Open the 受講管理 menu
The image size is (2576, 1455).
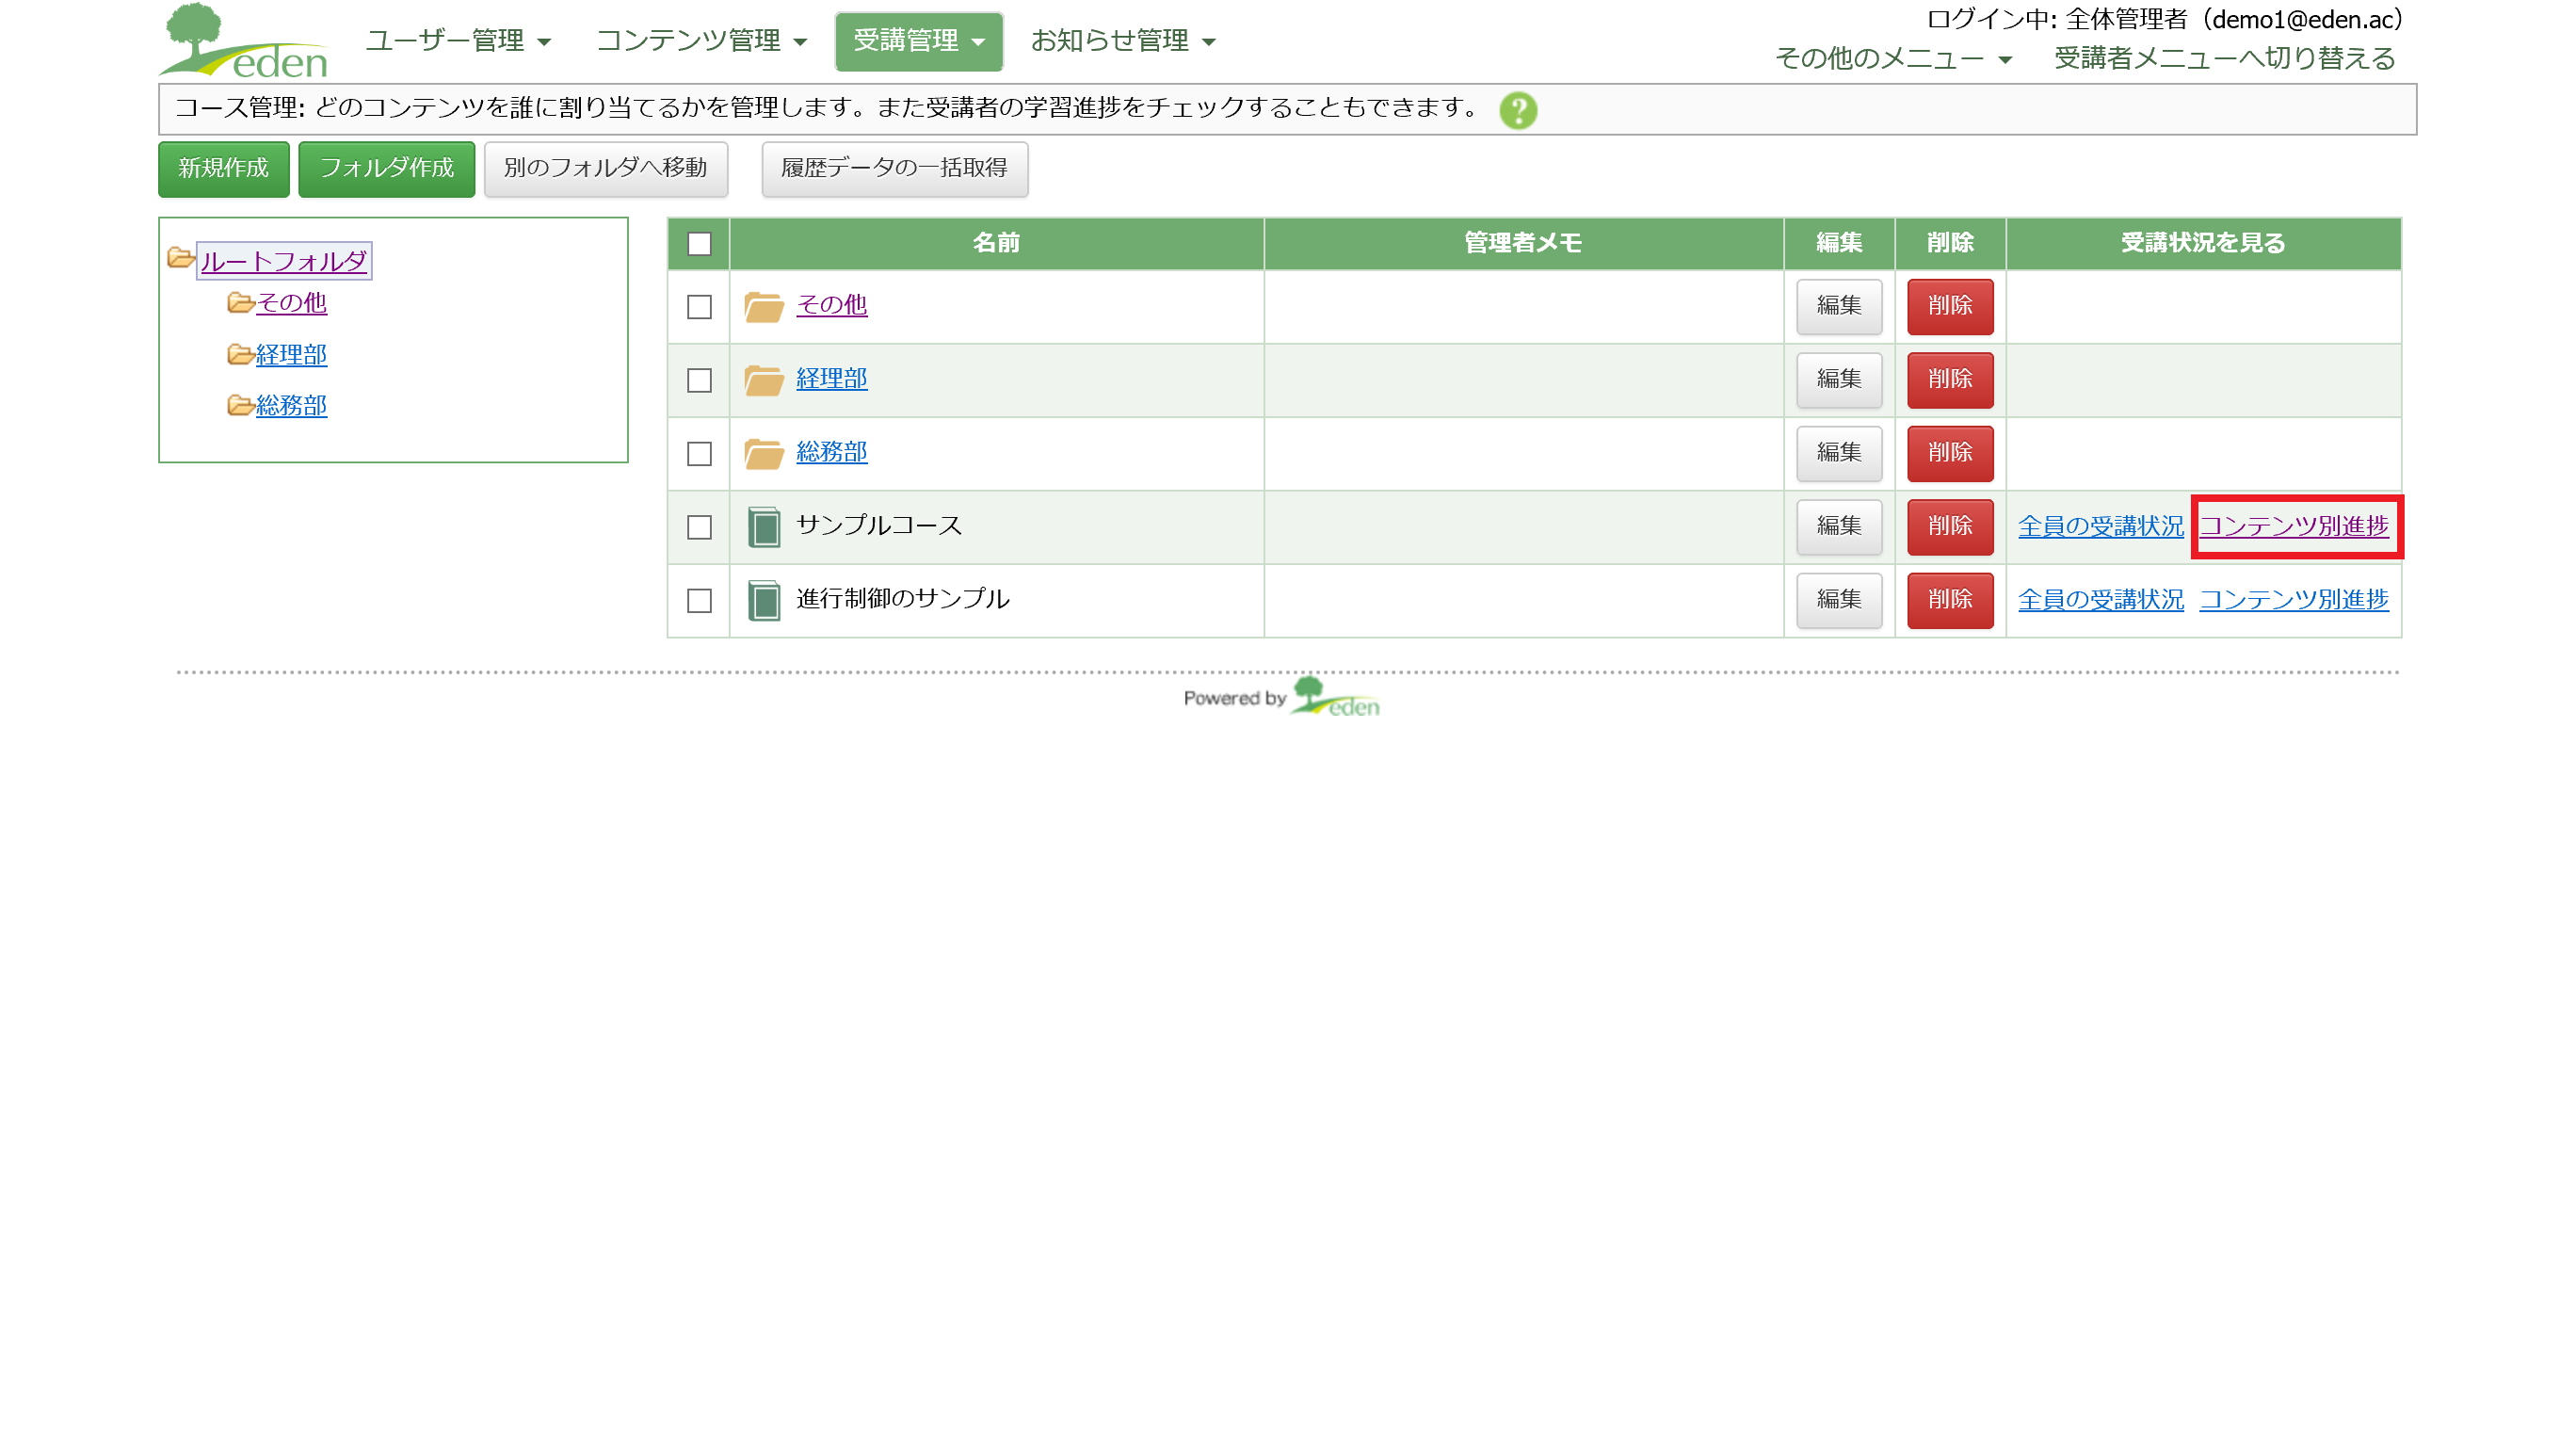pos(918,41)
